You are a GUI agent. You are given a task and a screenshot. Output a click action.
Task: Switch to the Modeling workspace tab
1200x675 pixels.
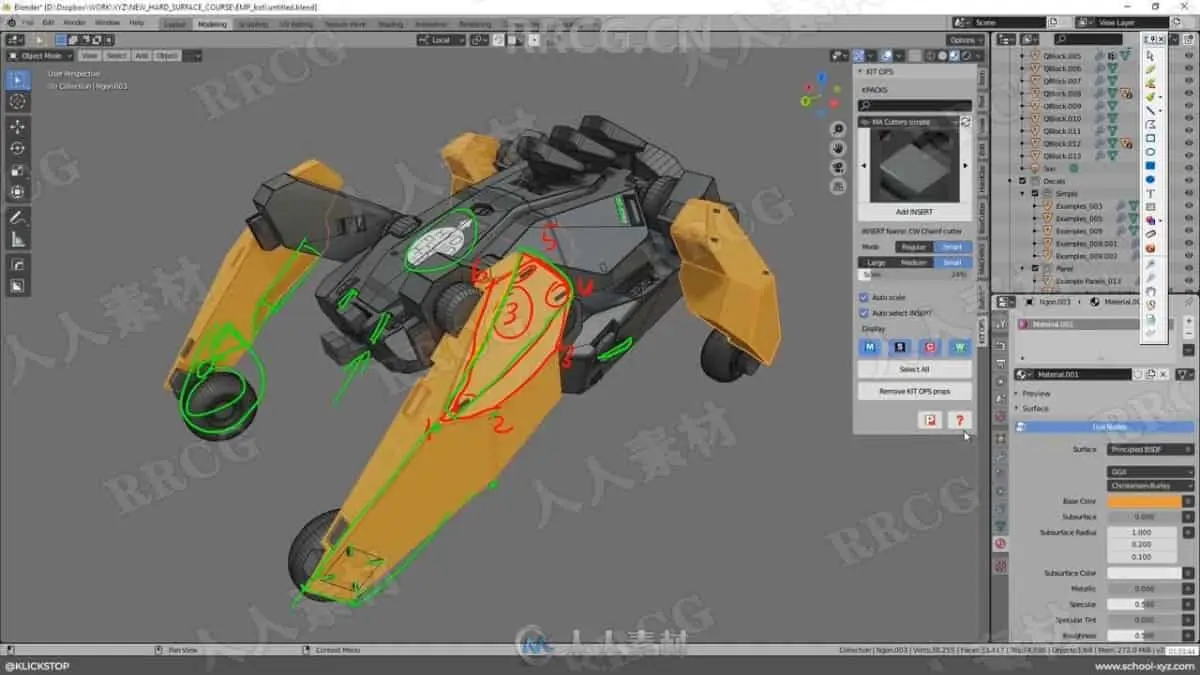(x=212, y=23)
